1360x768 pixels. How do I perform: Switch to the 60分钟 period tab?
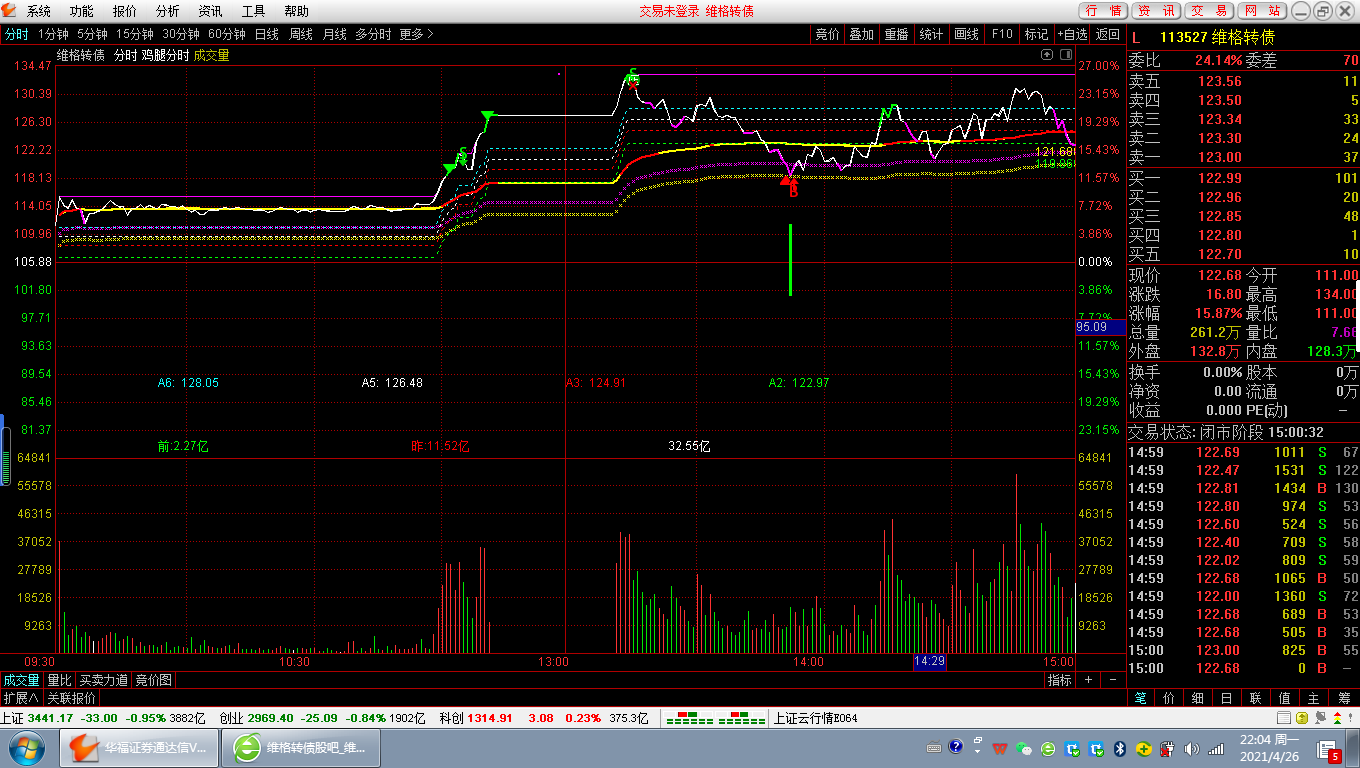[x=227, y=34]
